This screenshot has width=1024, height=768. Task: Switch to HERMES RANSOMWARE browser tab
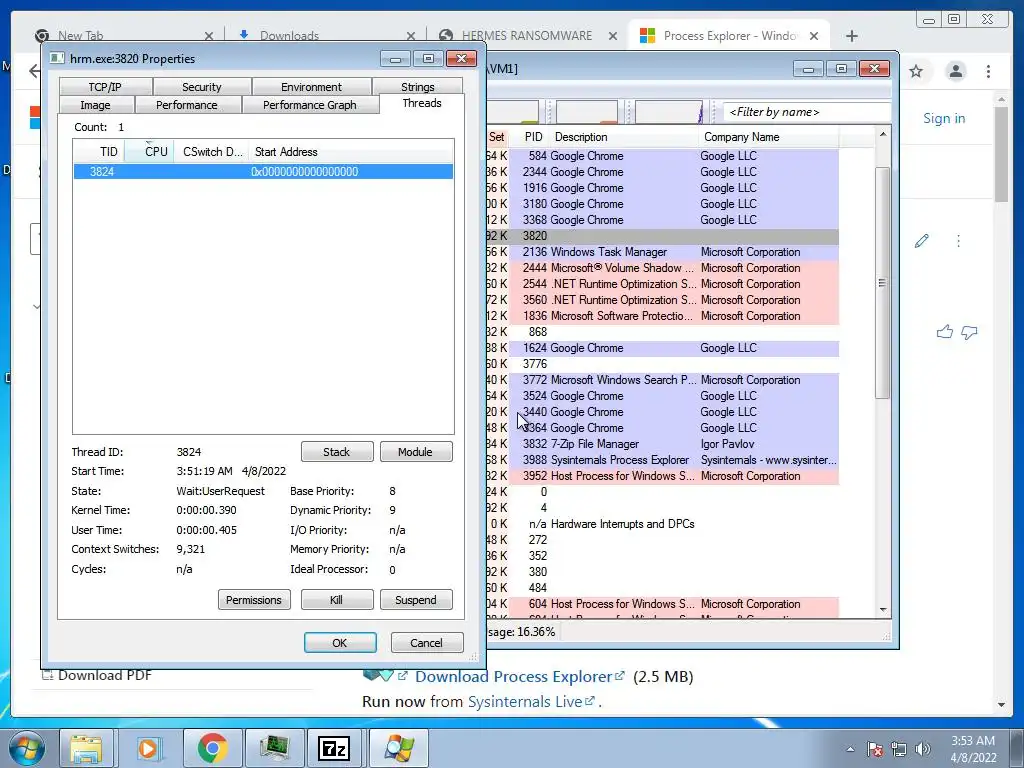(x=526, y=36)
